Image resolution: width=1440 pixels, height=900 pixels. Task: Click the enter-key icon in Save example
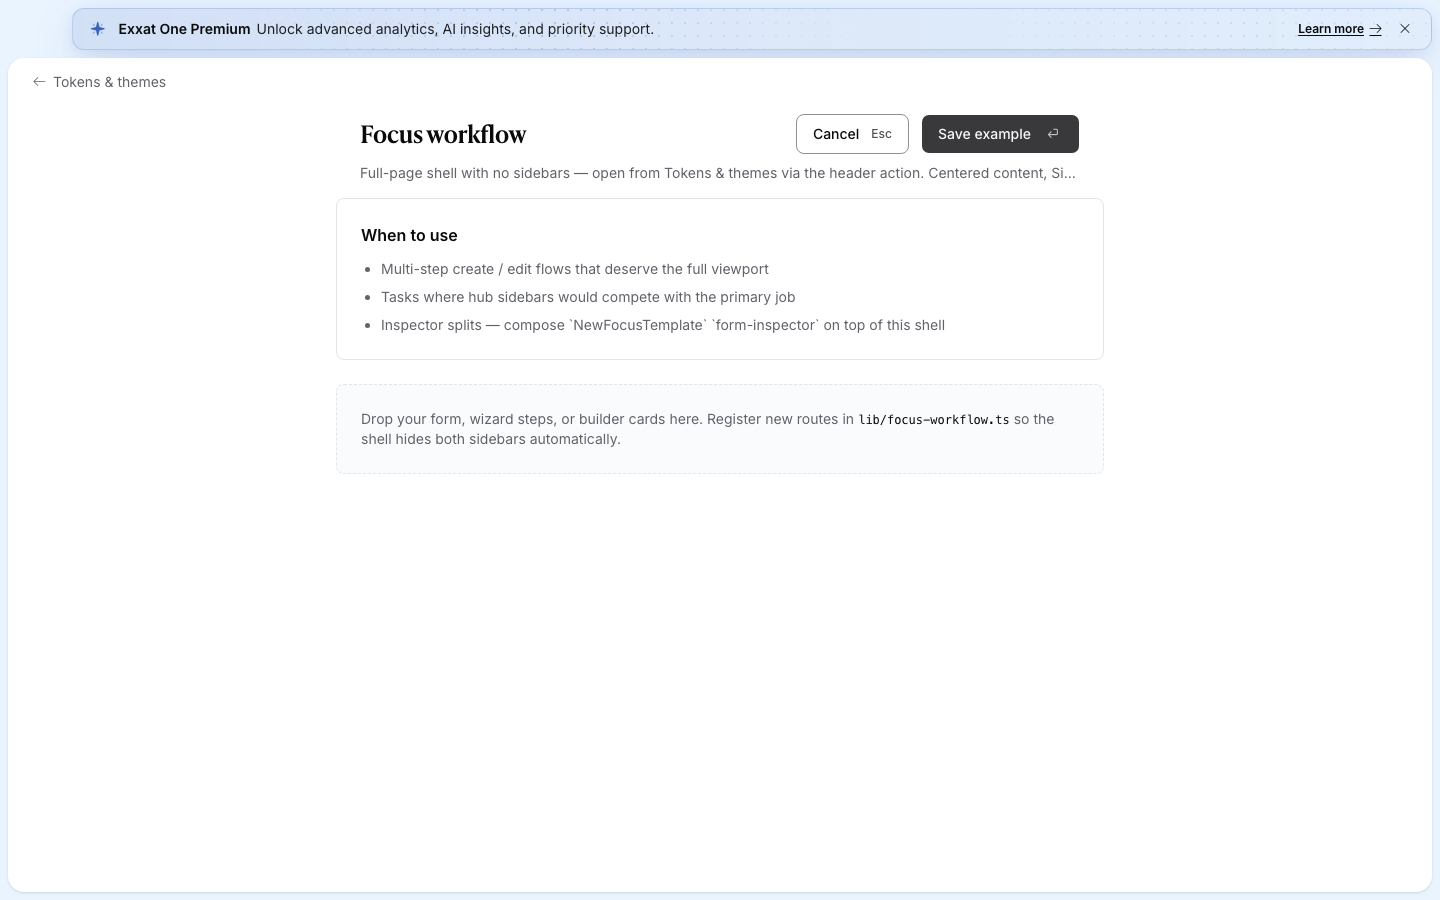click(x=1053, y=134)
